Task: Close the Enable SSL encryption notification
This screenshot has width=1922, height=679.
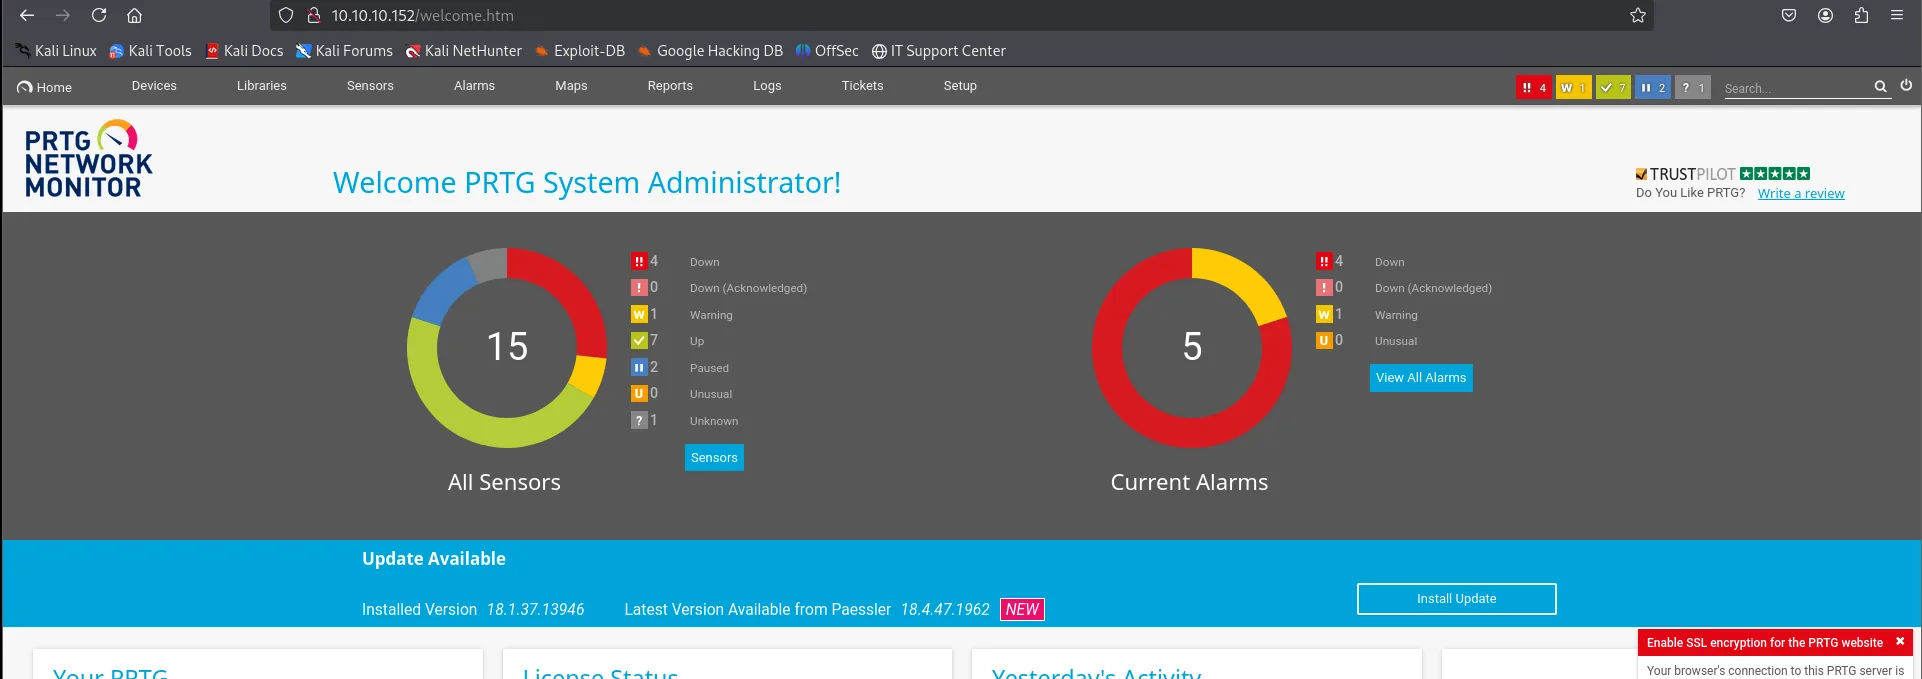Action: click(x=1900, y=641)
